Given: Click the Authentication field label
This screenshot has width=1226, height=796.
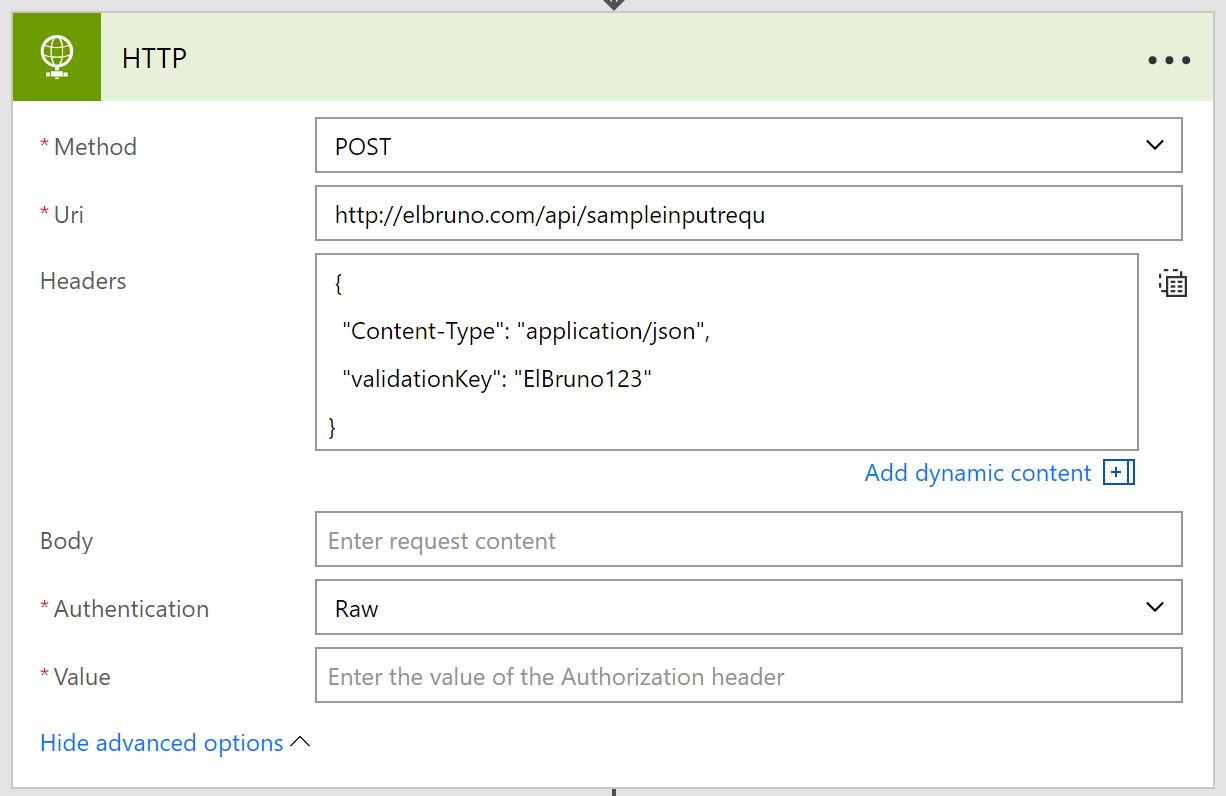Looking at the screenshot, I should 130,609.
